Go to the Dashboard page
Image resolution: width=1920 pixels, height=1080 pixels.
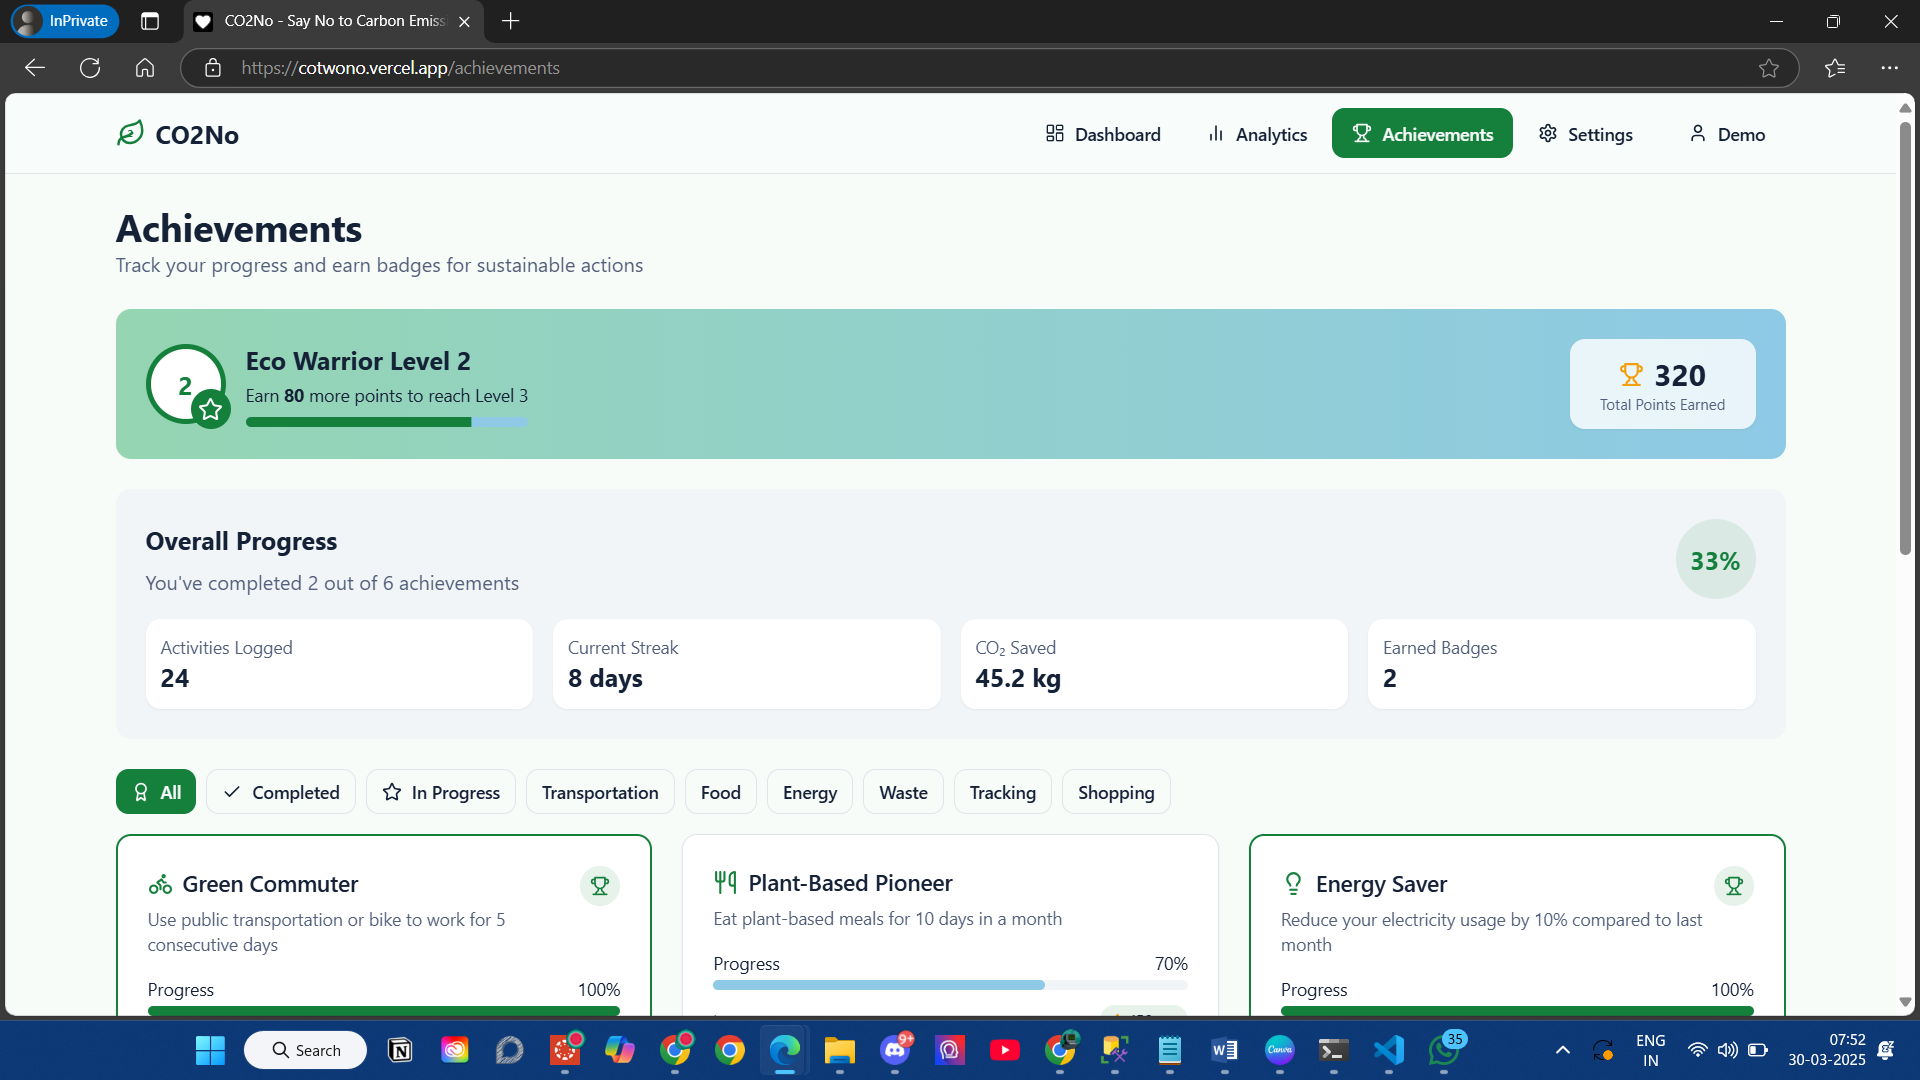[1103, 134]
